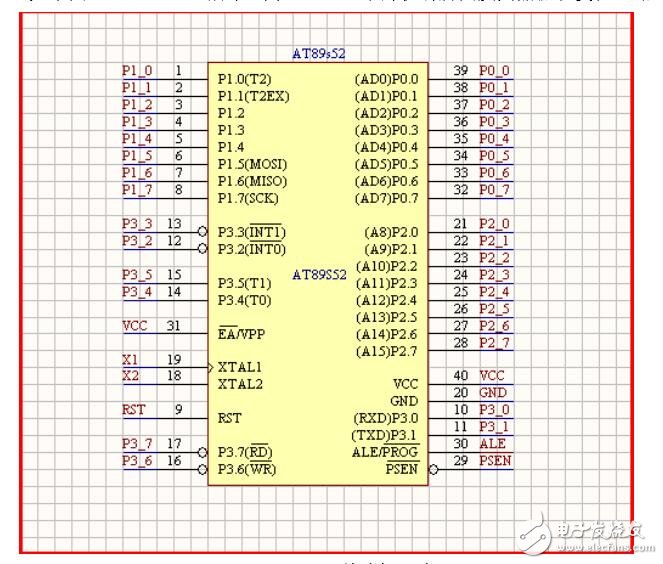Viewport: 663px width, 564px height.
Task: Click the P2_7 net label
Action: (494, 343)
